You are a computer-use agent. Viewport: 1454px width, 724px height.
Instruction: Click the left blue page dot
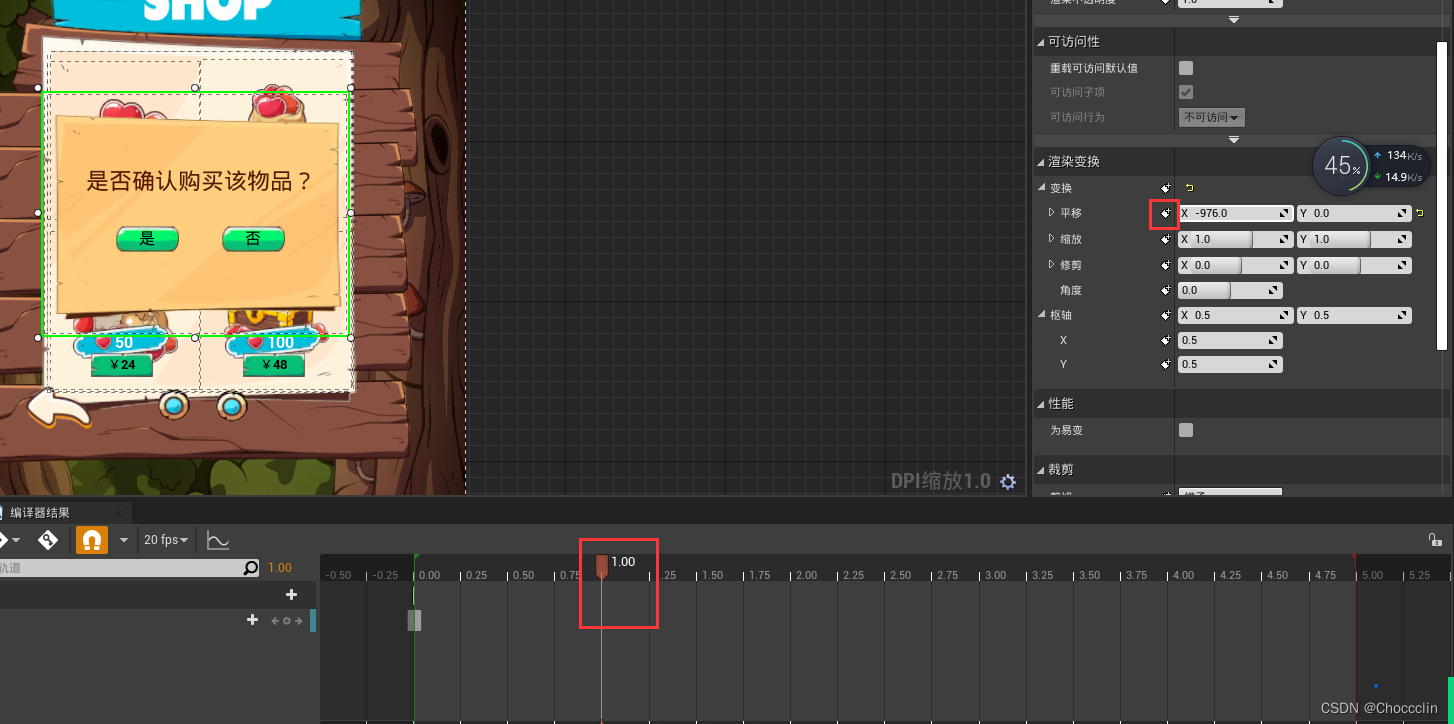(174, 406)
